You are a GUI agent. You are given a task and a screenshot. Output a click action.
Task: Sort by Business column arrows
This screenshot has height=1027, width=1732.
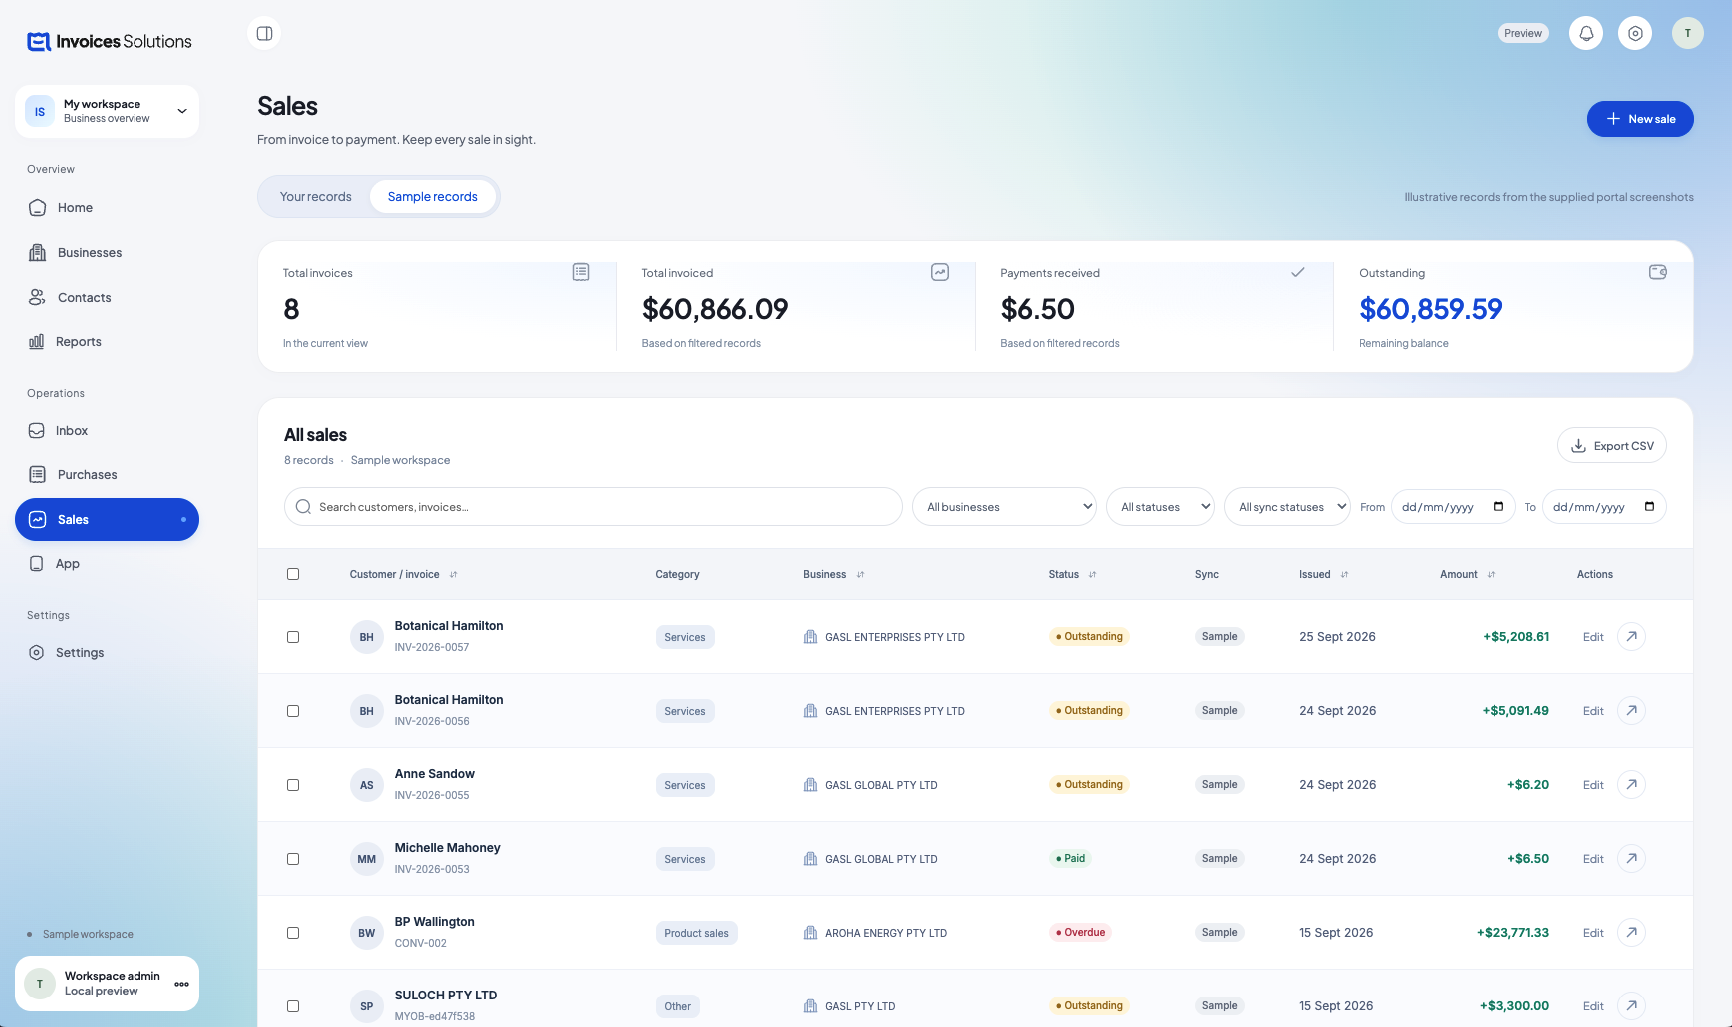tap(861, 574)
